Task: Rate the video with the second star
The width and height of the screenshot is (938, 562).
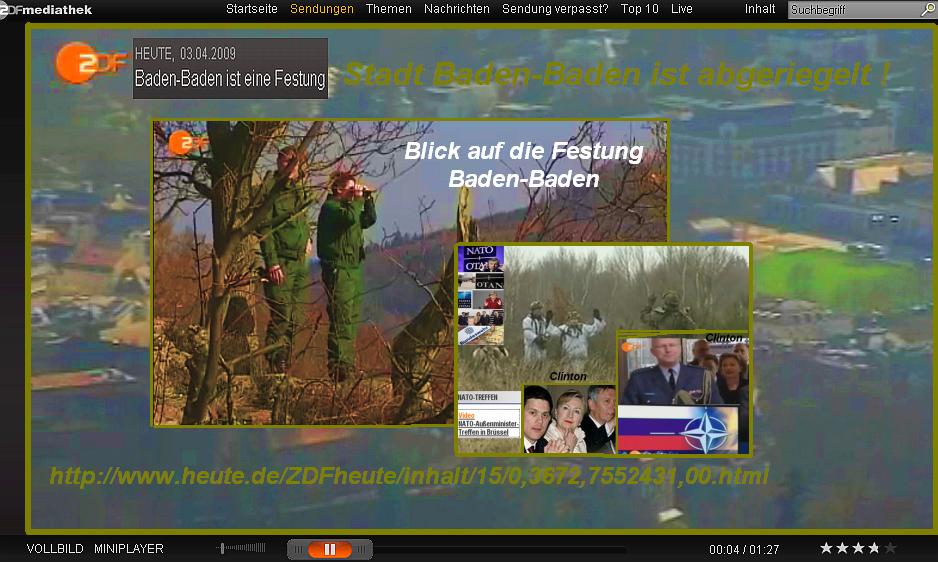Action: point(842,548)
